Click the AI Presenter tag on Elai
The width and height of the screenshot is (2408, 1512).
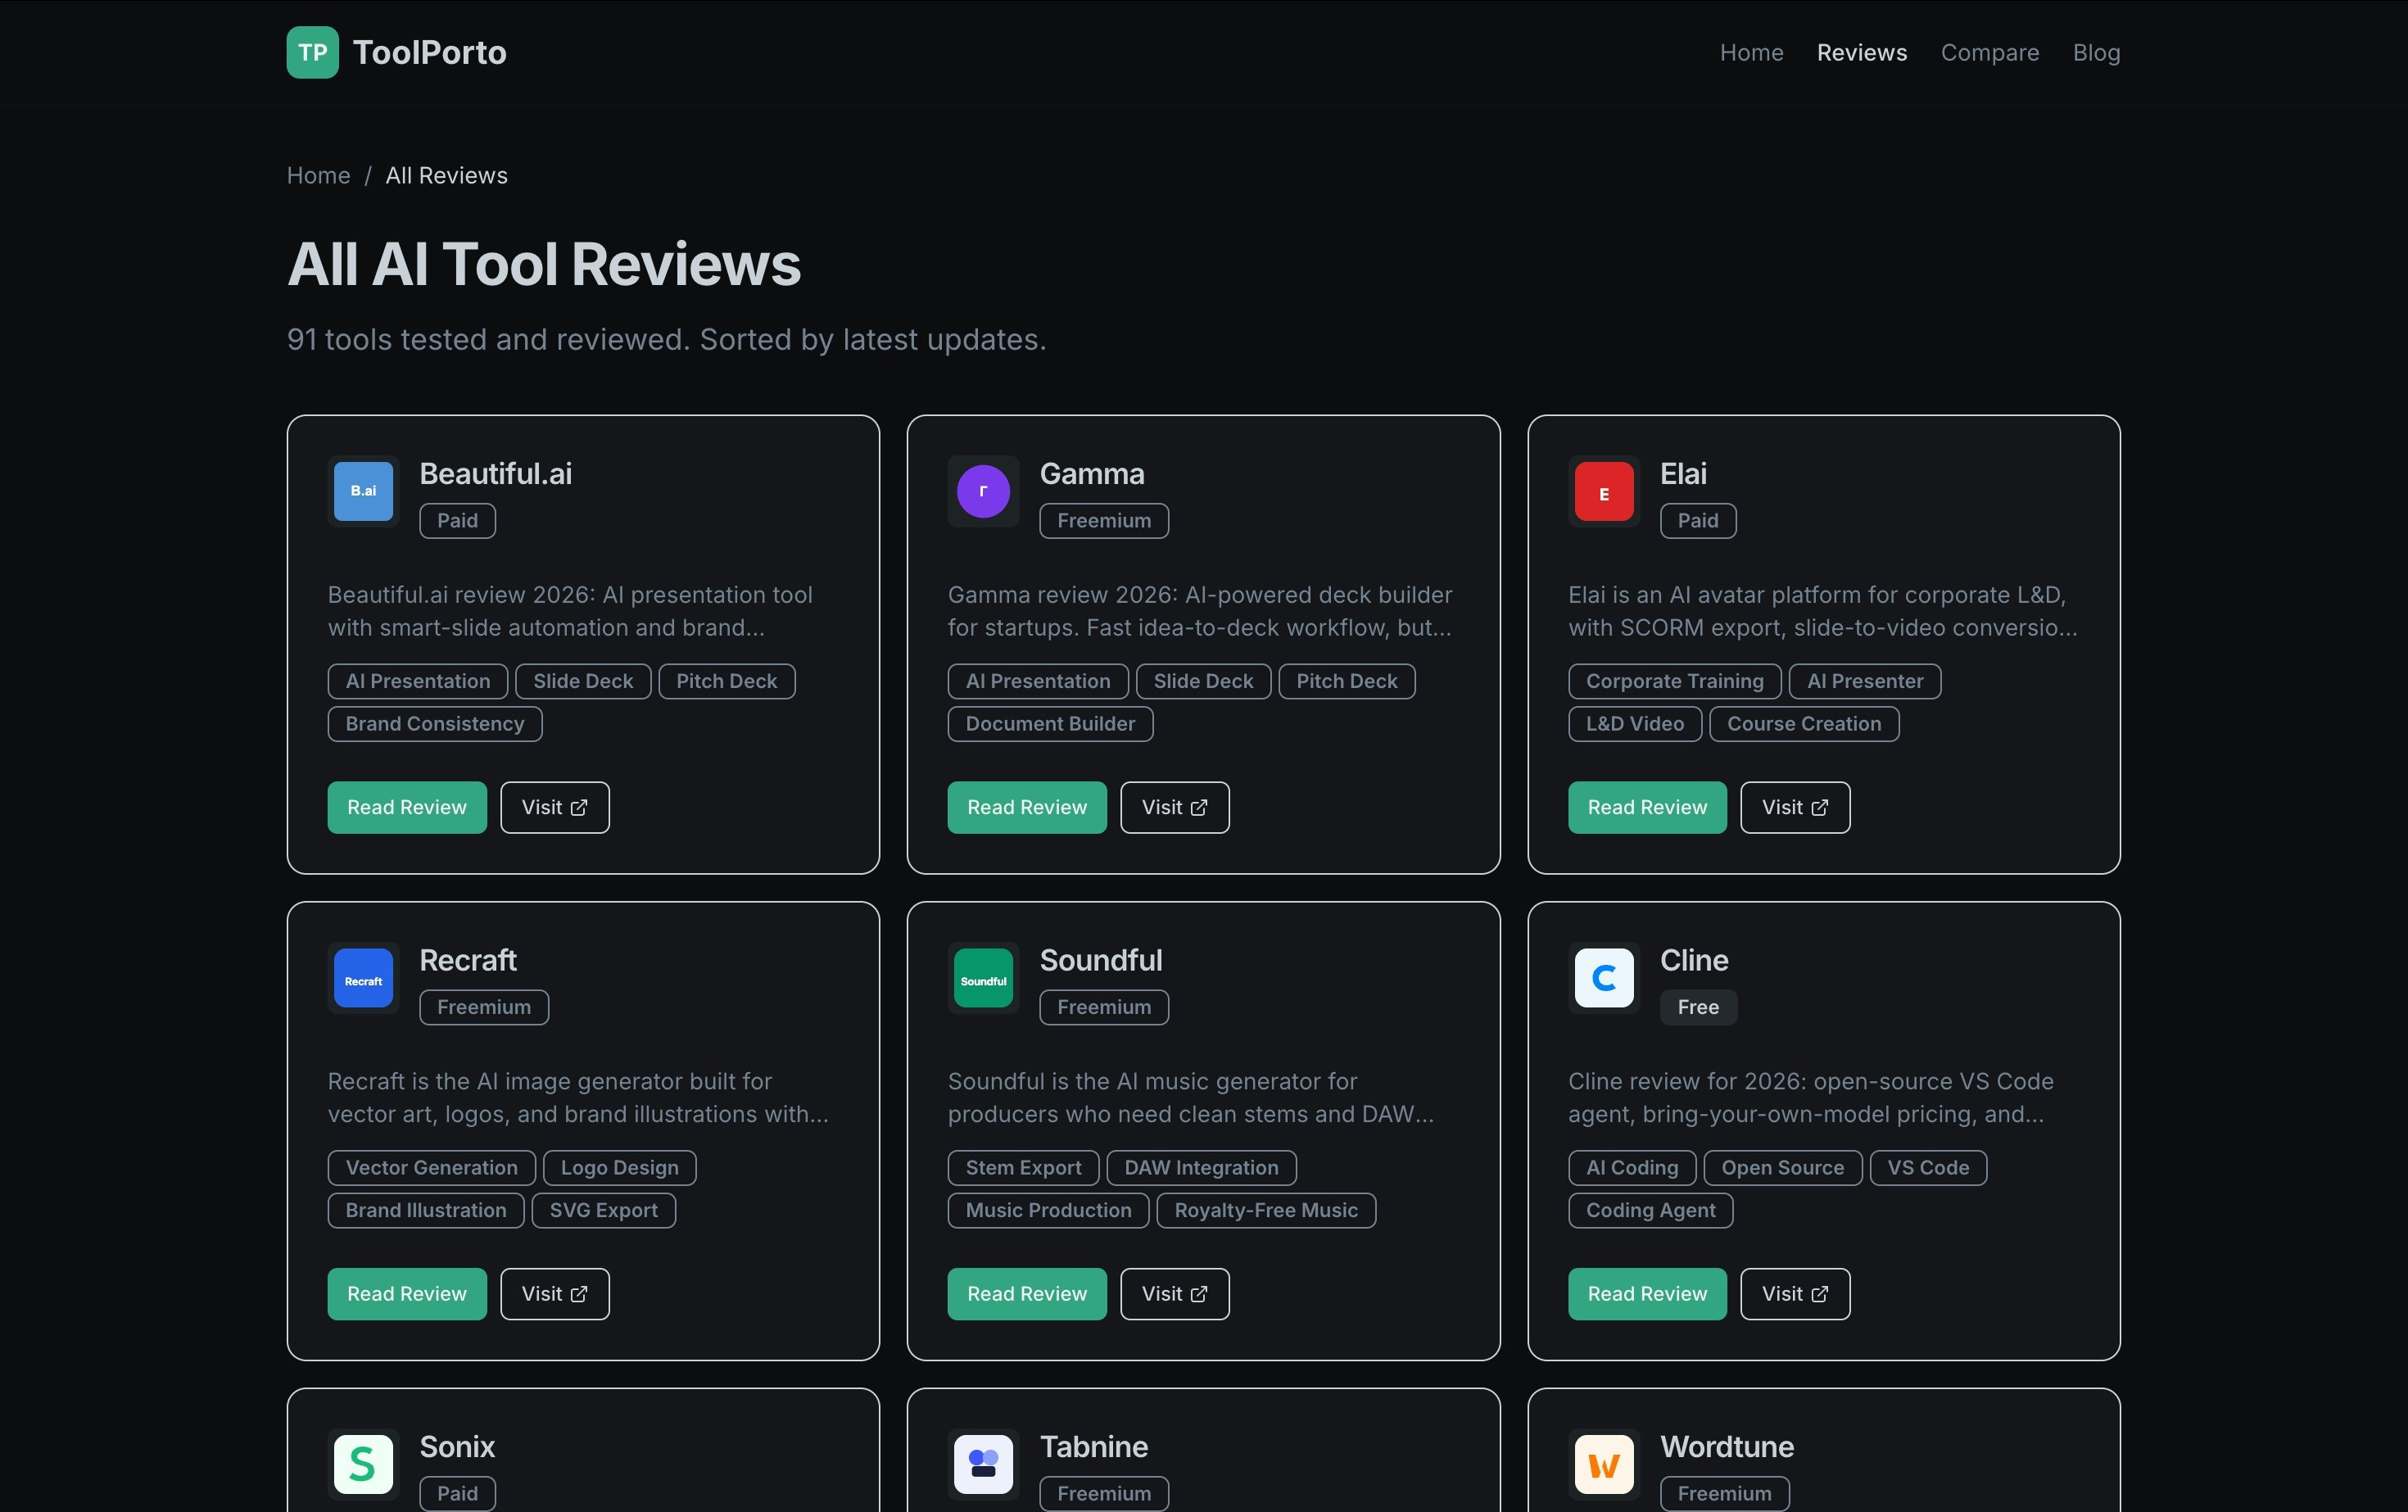pyautogui.click(x=1865, y=681)
